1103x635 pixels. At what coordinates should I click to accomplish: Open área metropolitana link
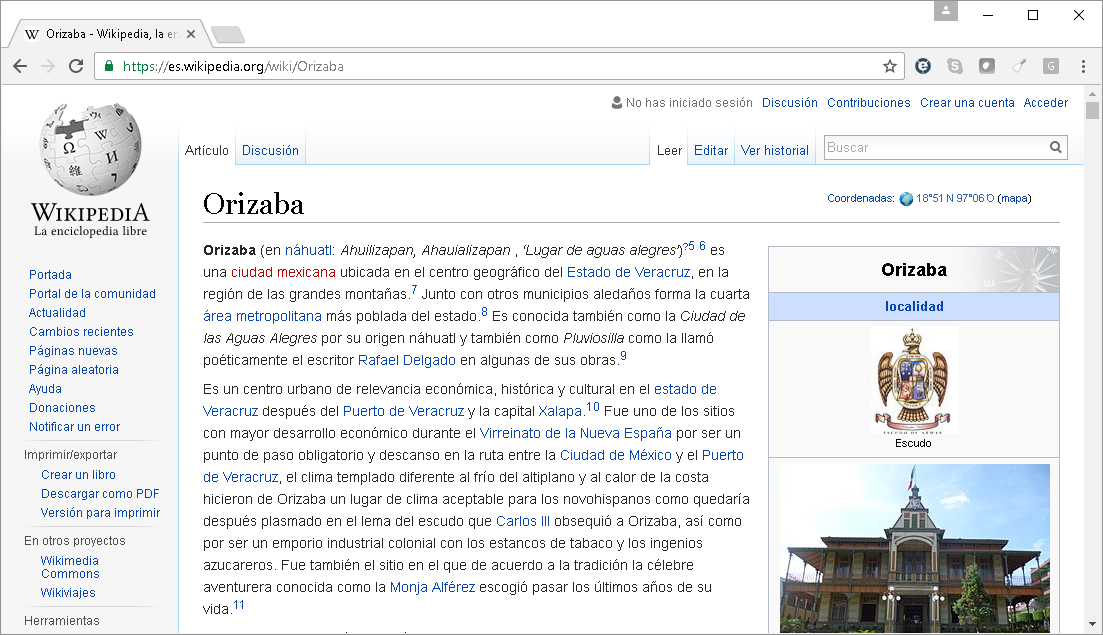[x=262, y=316]
